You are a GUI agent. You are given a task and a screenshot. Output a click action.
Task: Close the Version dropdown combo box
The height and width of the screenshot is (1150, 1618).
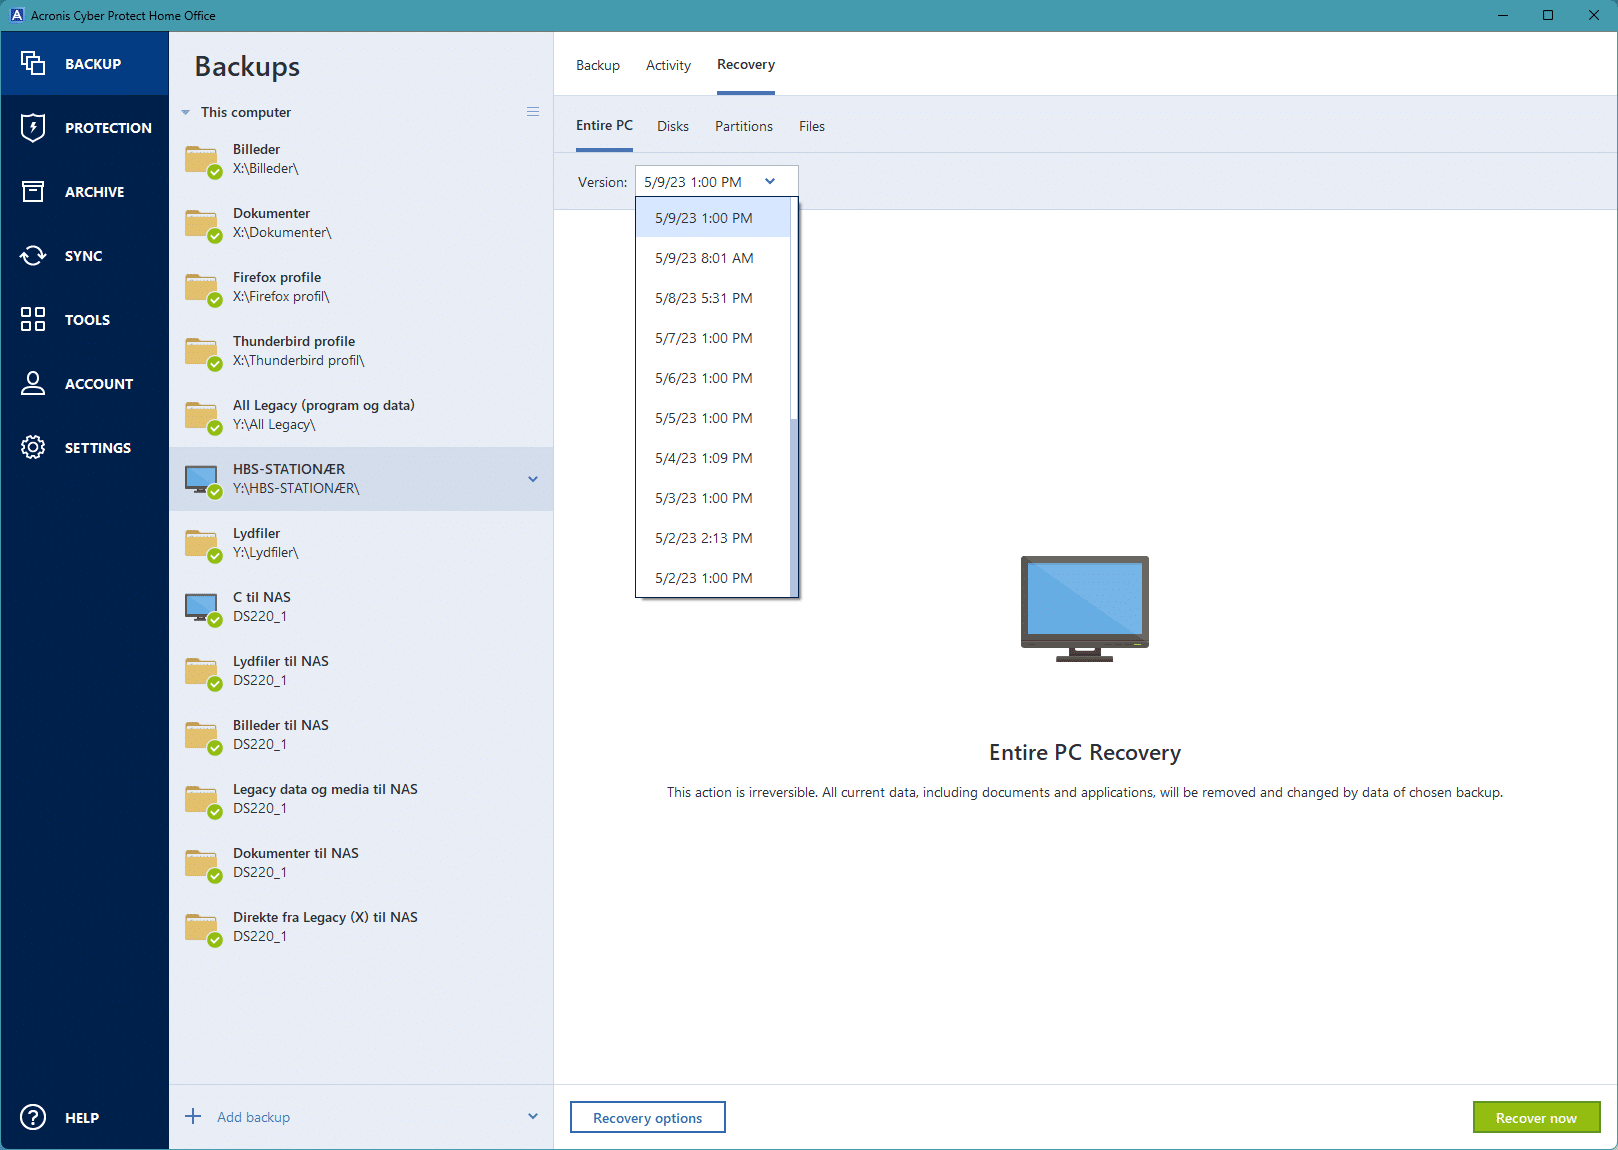pyautogui.click(x=716, y=181)
